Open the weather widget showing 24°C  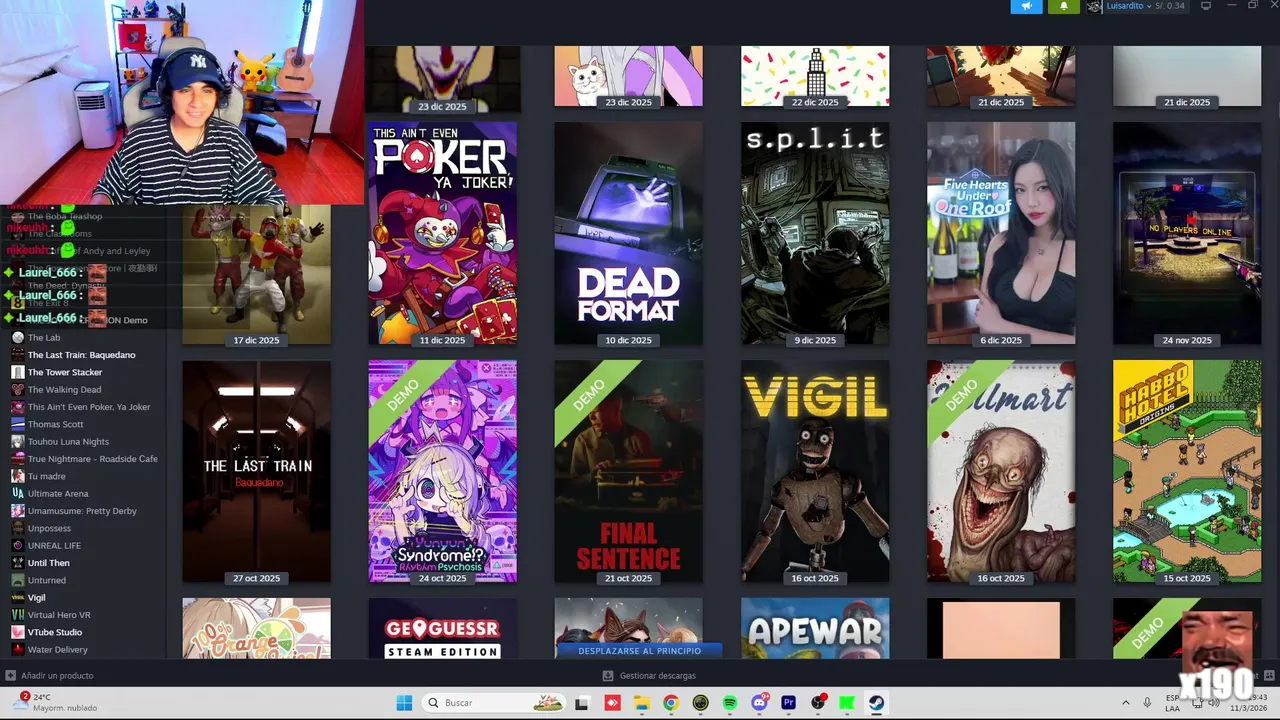[55, 702]
